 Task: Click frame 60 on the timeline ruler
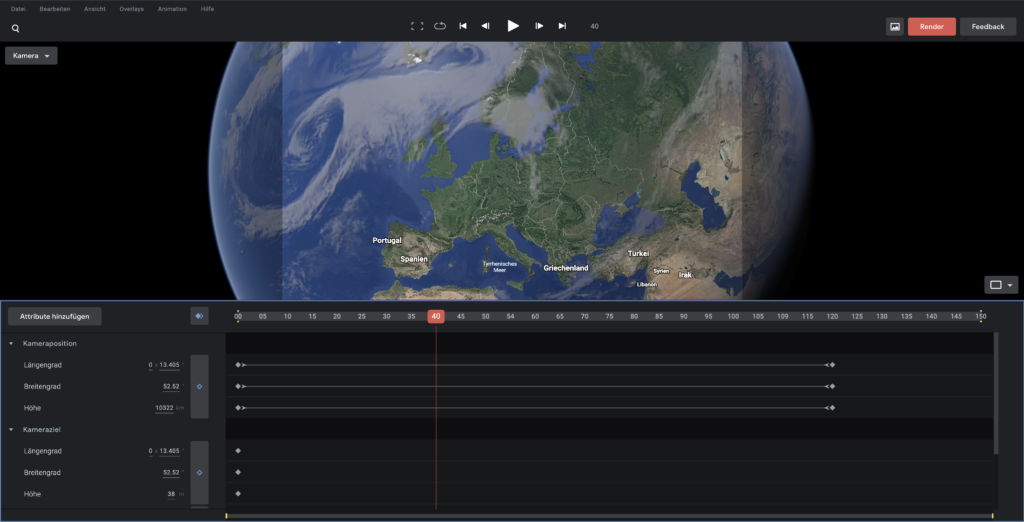click(x=535, y=316)
